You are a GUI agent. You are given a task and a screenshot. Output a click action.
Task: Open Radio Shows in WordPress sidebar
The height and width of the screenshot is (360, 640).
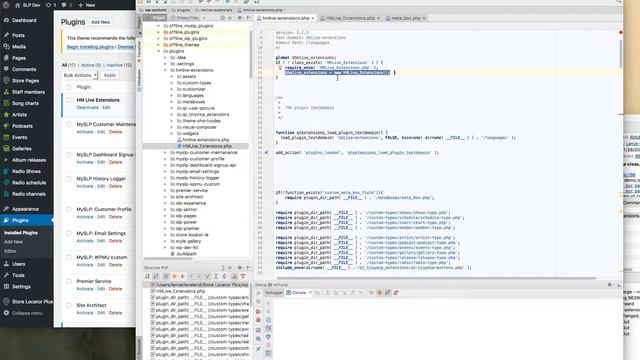pos(26,171)
